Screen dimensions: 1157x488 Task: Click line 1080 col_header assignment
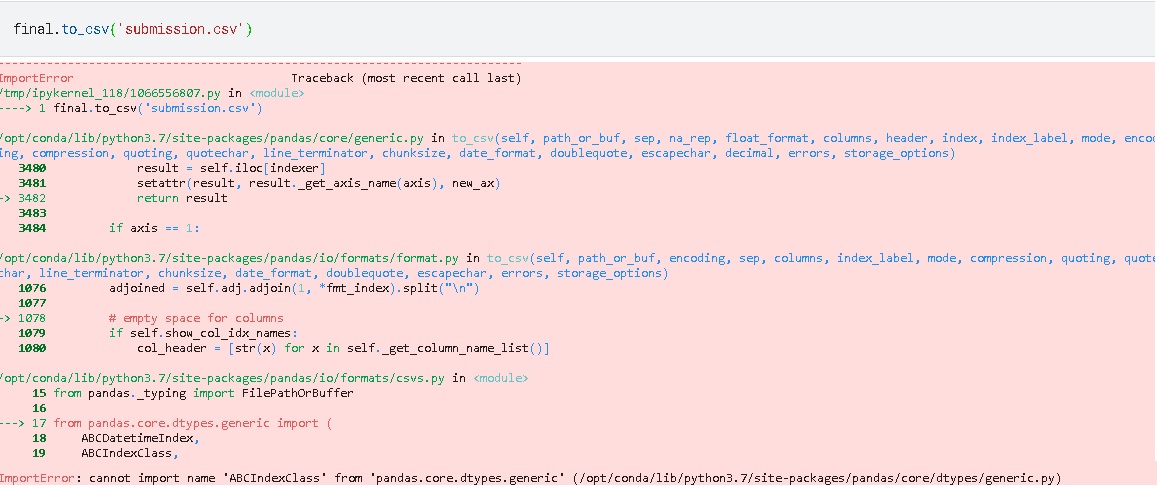[343, 348]
